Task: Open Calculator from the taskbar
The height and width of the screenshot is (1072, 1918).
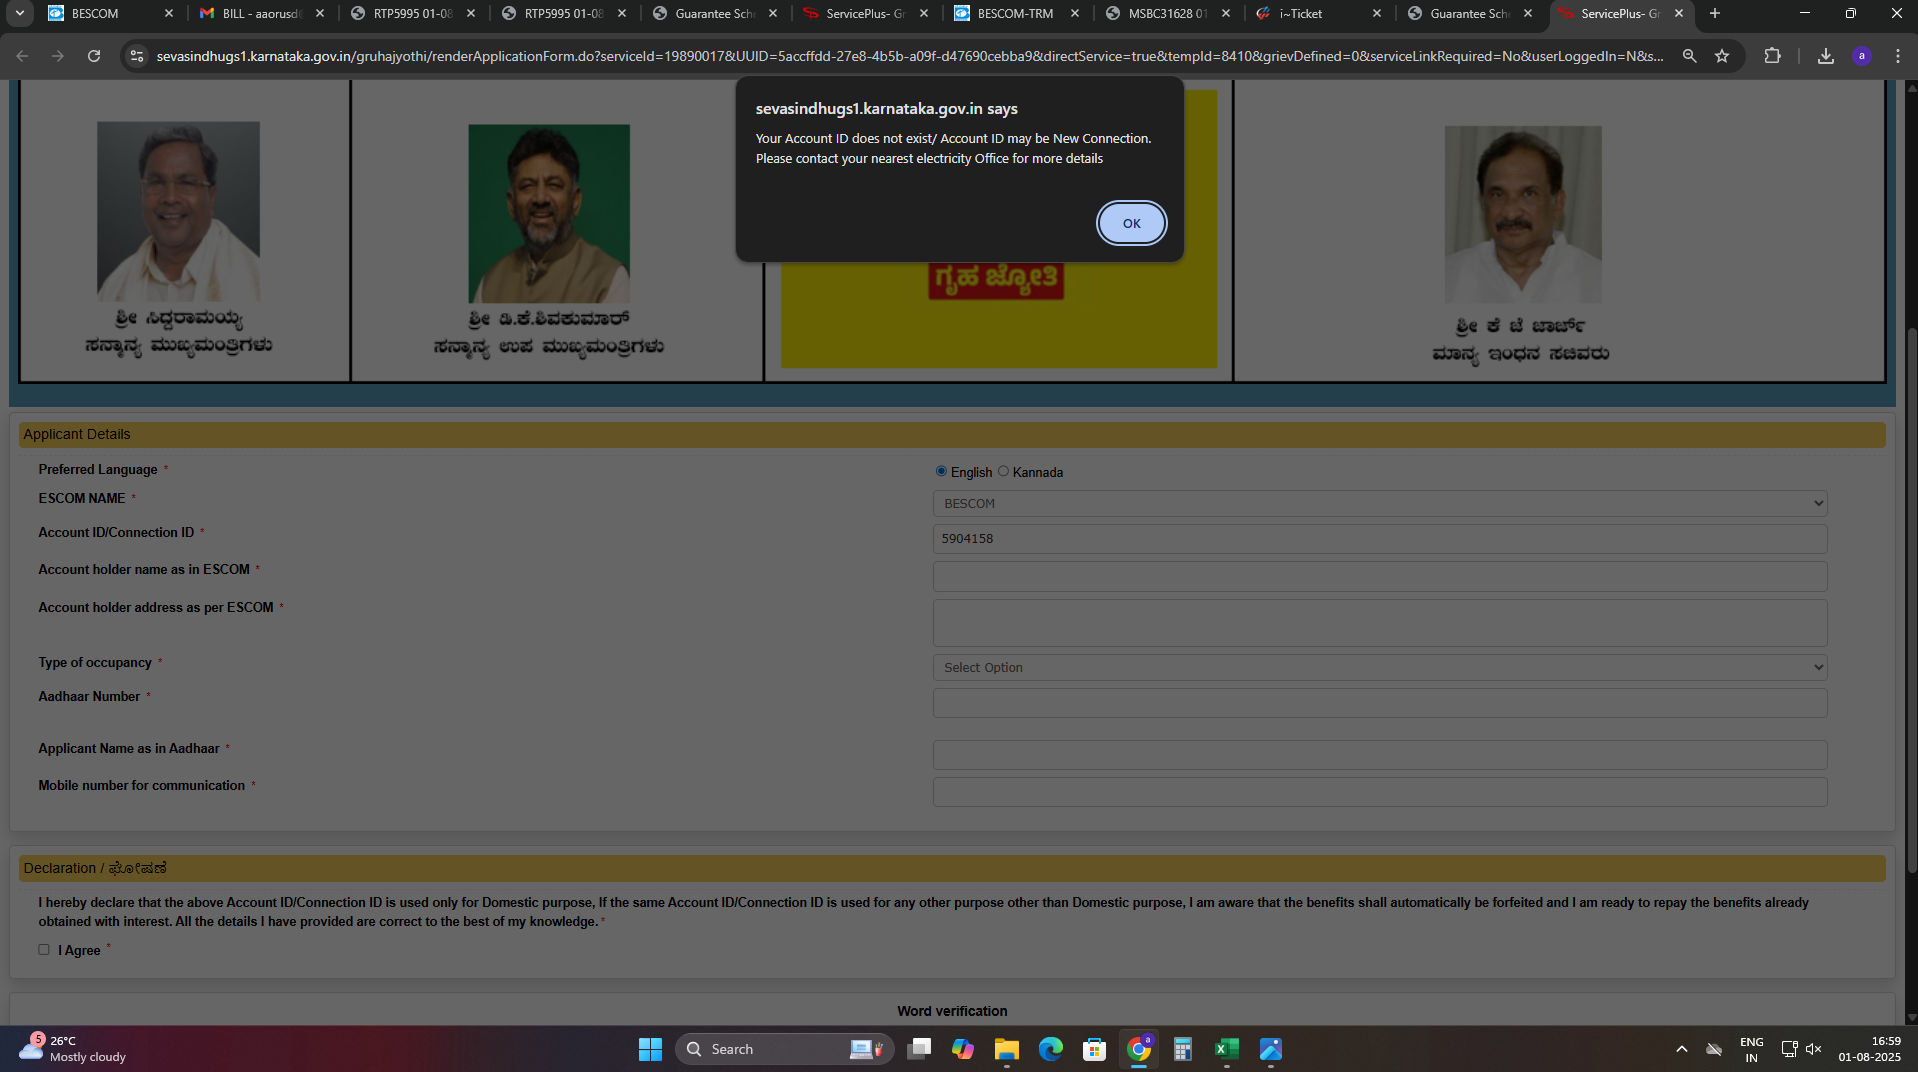Action: pyautogui.click(x=1182, y=1049)
